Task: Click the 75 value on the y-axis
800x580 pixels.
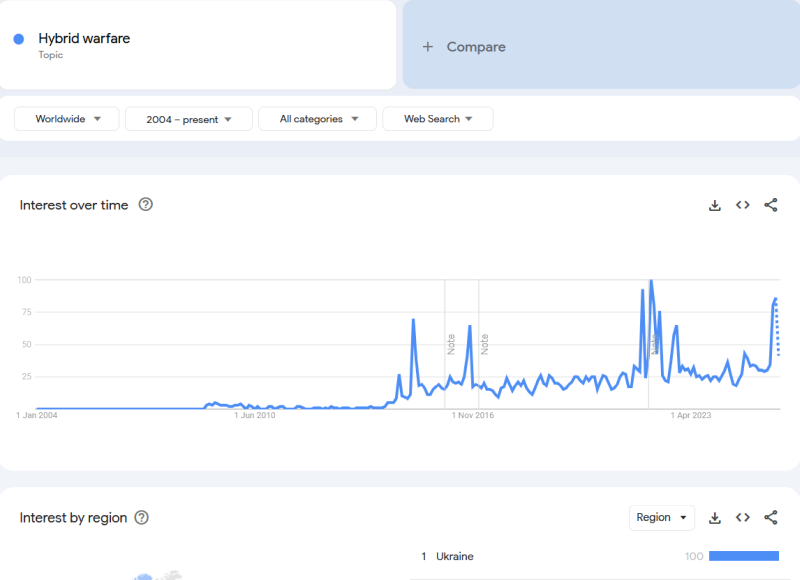Action: 27,312
